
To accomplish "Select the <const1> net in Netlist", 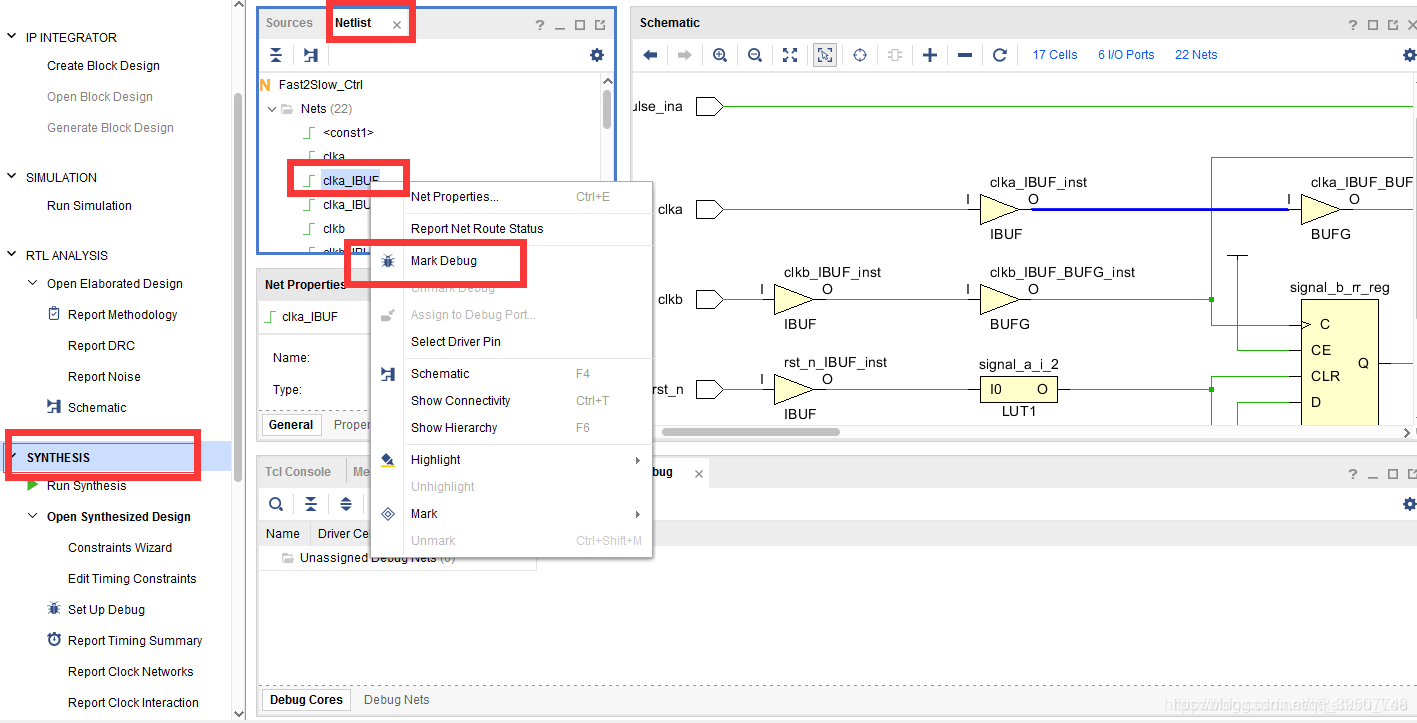I will pyautogui.click(x=348, y=133).
